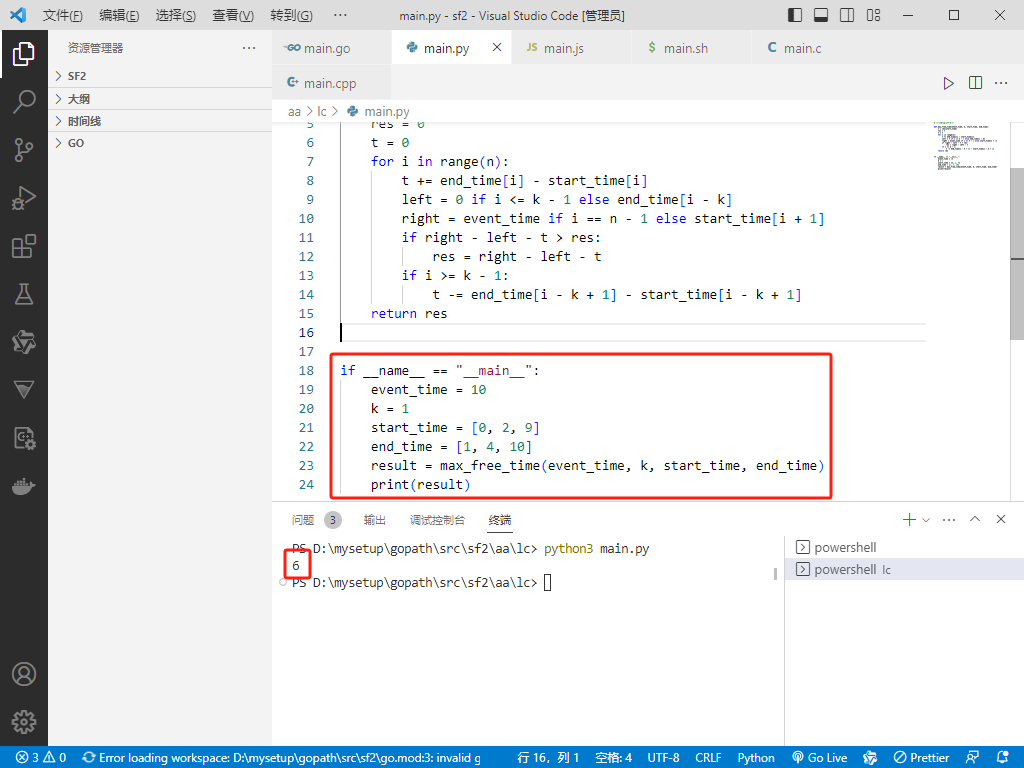Close the main.py editor tab

[x=497, y=47]
